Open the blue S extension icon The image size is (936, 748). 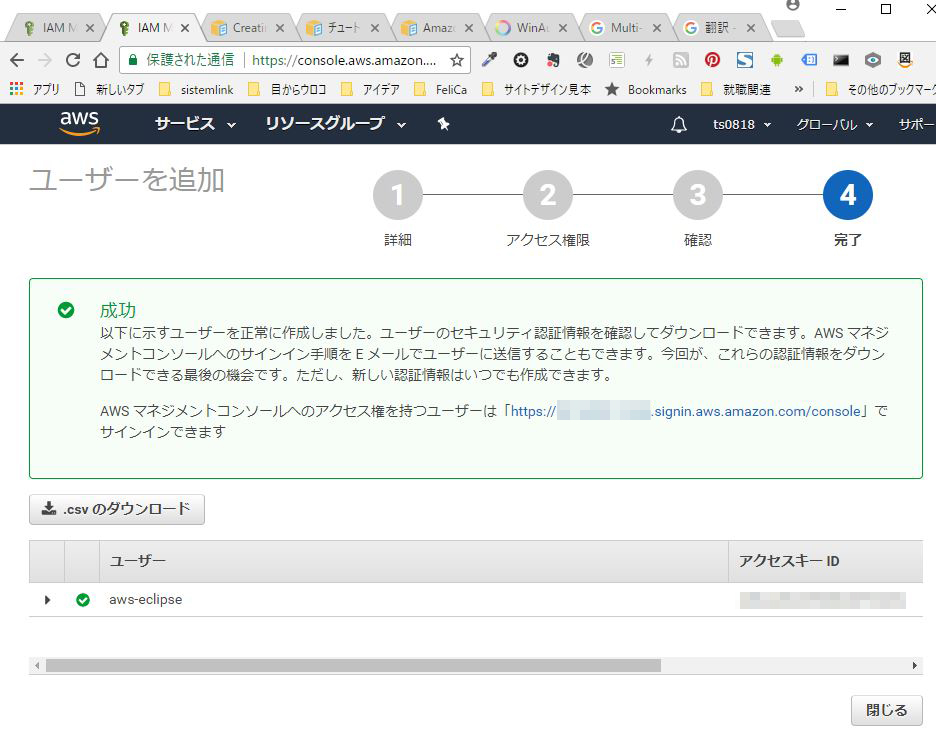click(x=744, y=60)
